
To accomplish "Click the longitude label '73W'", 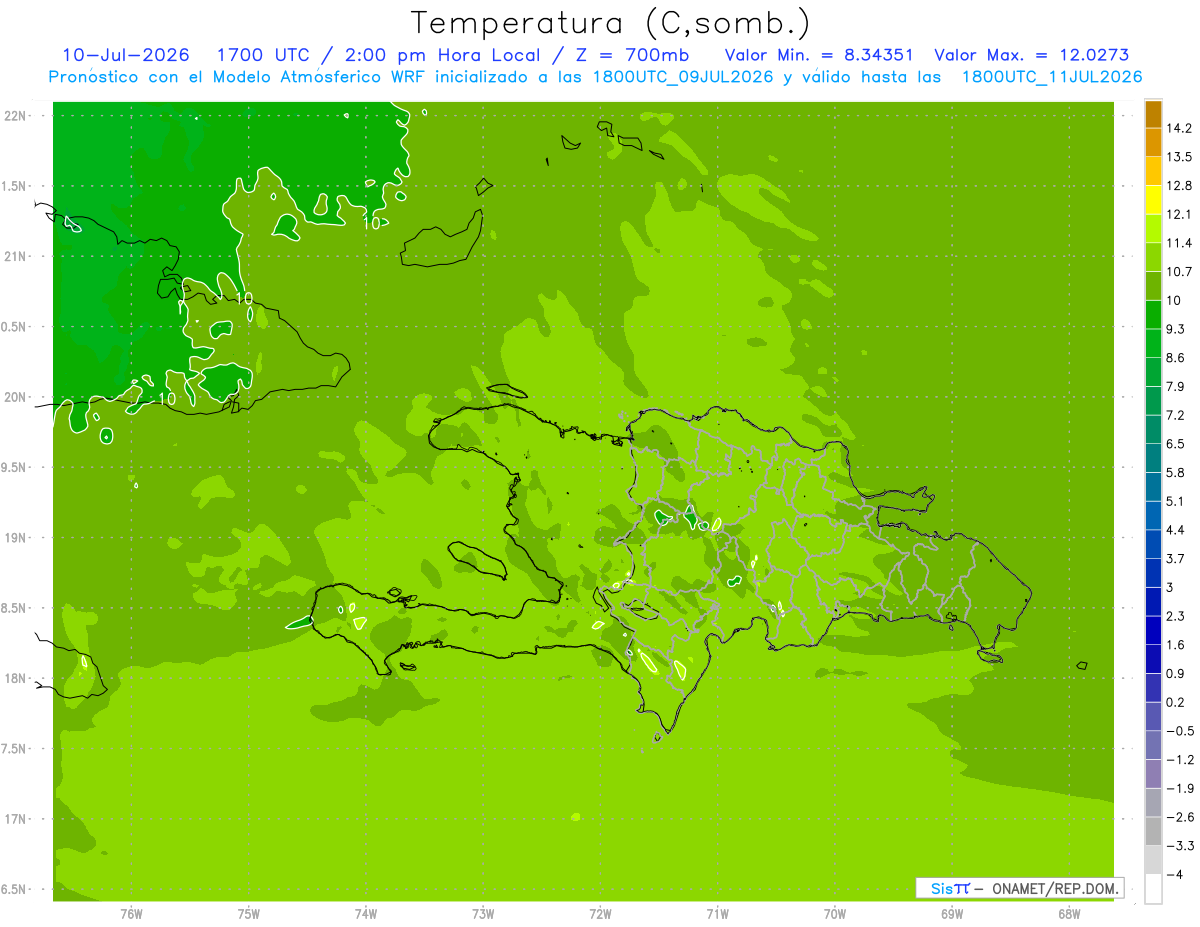I will pyautogui.click(x=482, y=913).
